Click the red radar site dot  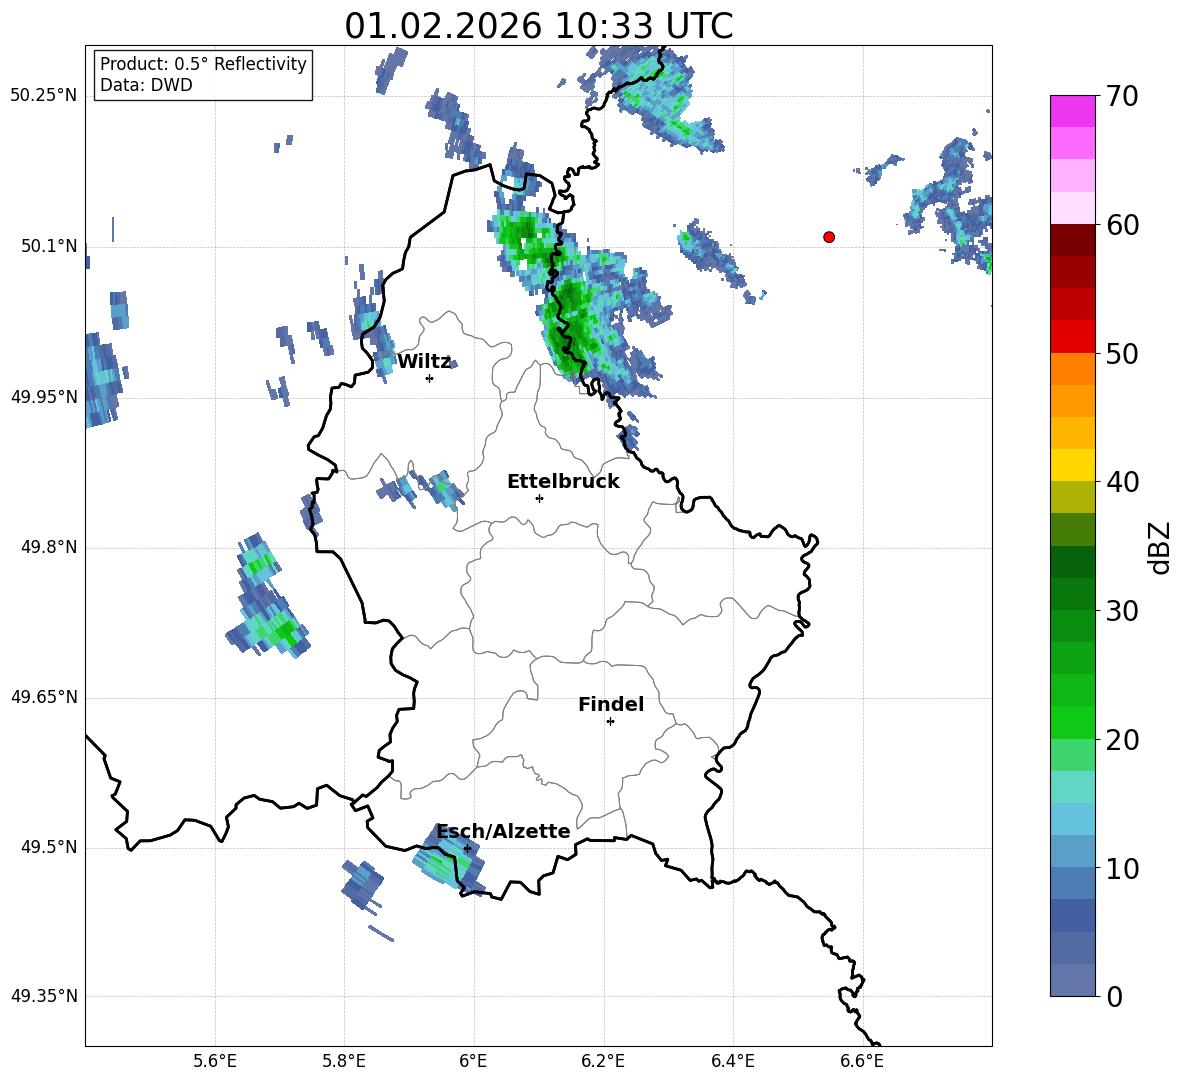click(x=829, y=237)
